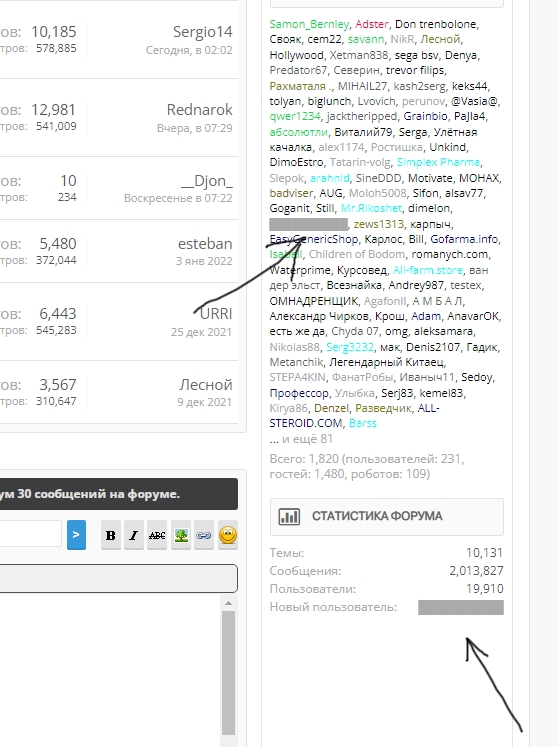The image size is (559, 747).
Task: Click the scrollbar up arrow in chat
Action: 228,603
